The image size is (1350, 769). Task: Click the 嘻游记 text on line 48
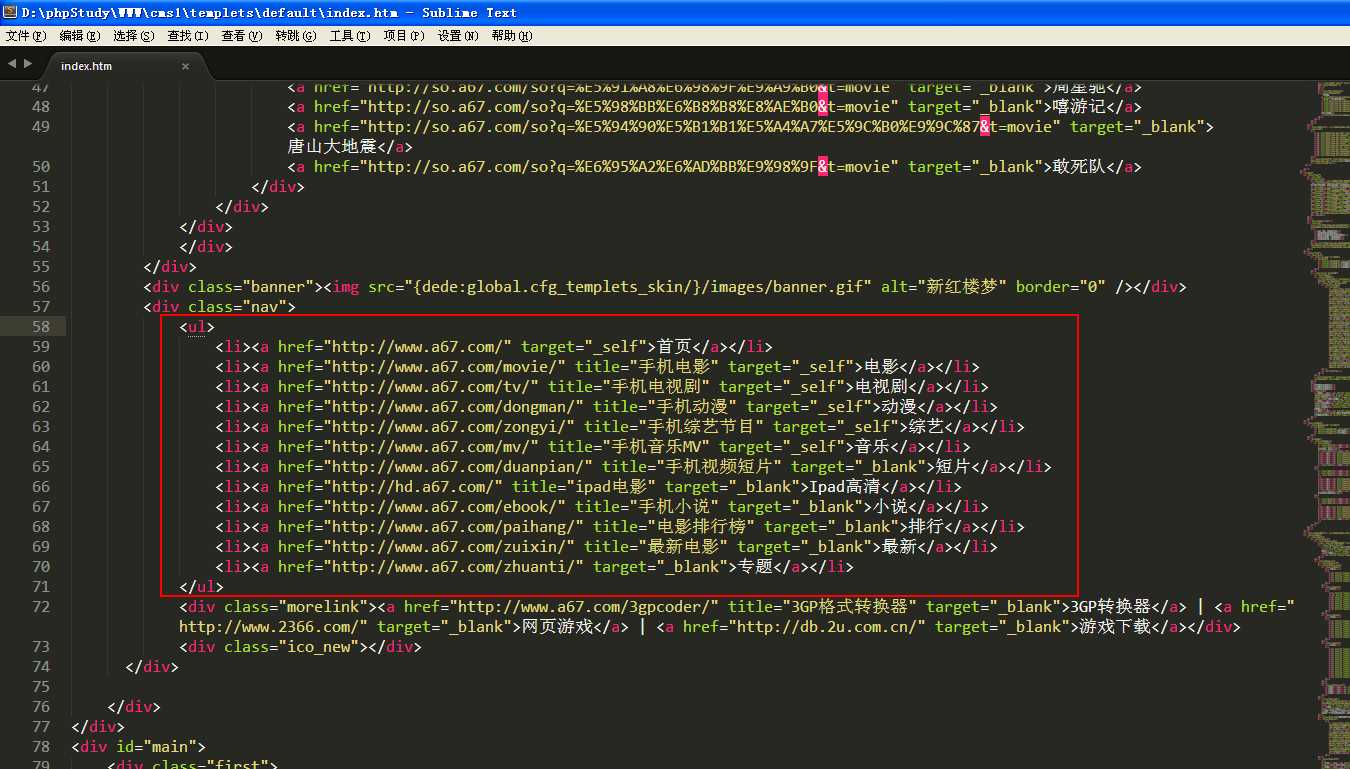pyautogui.click(x=1079, y=107)
